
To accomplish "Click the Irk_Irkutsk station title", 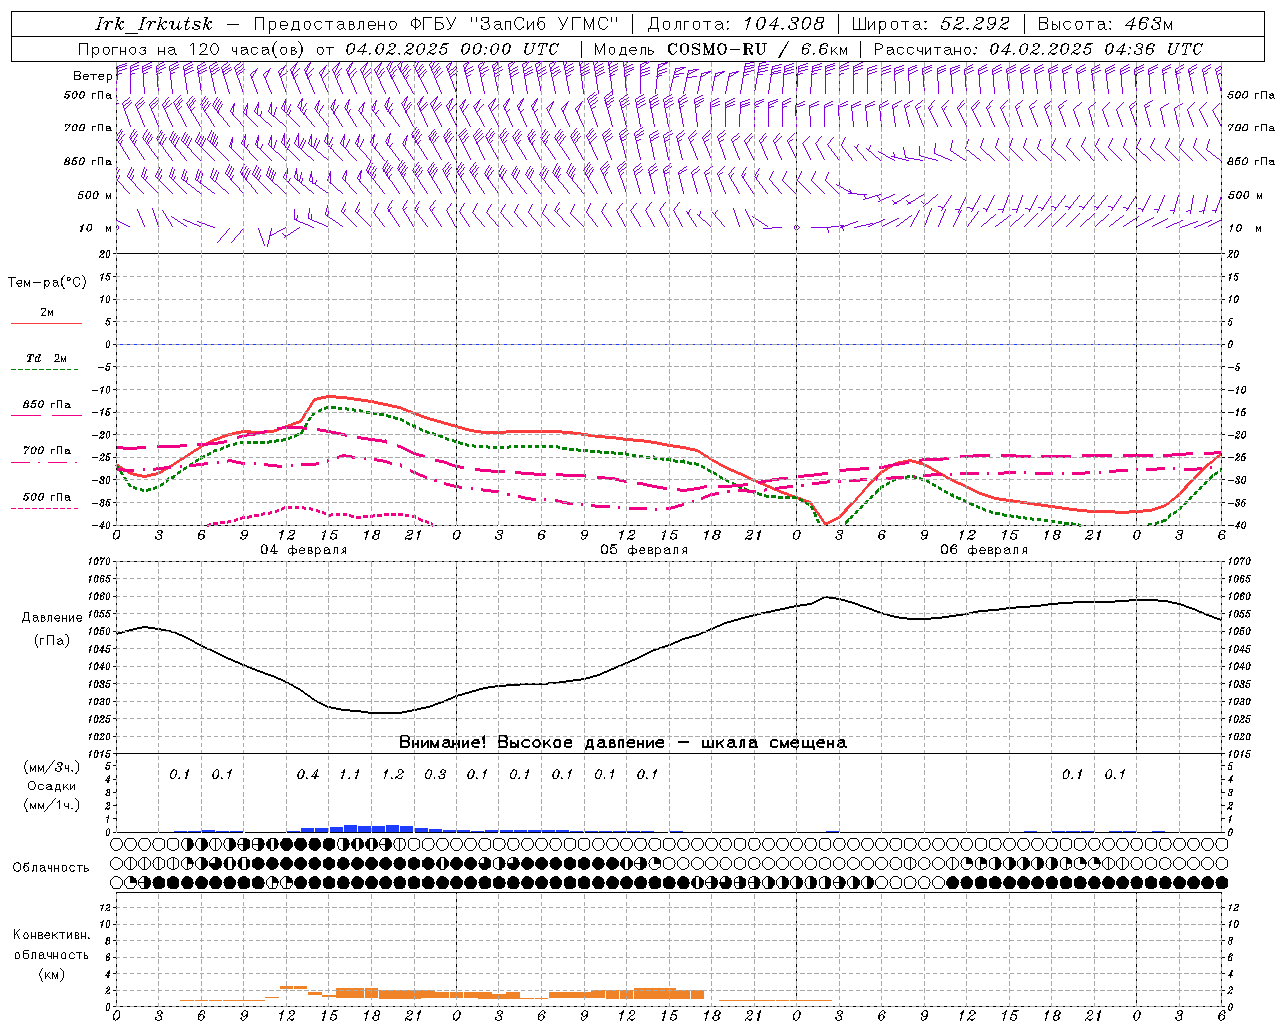I will click(153, 24).
